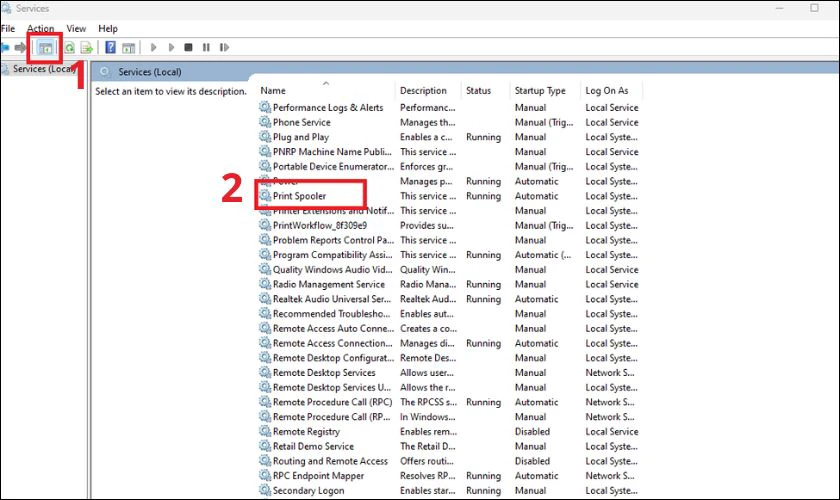The width and height of the screenshot is (840, 500).
Task: Click the gear icon of Radio Management Service
Action: 265,284
